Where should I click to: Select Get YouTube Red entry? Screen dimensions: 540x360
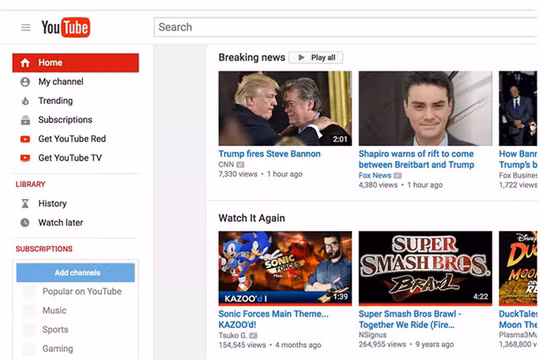(75, 139)
